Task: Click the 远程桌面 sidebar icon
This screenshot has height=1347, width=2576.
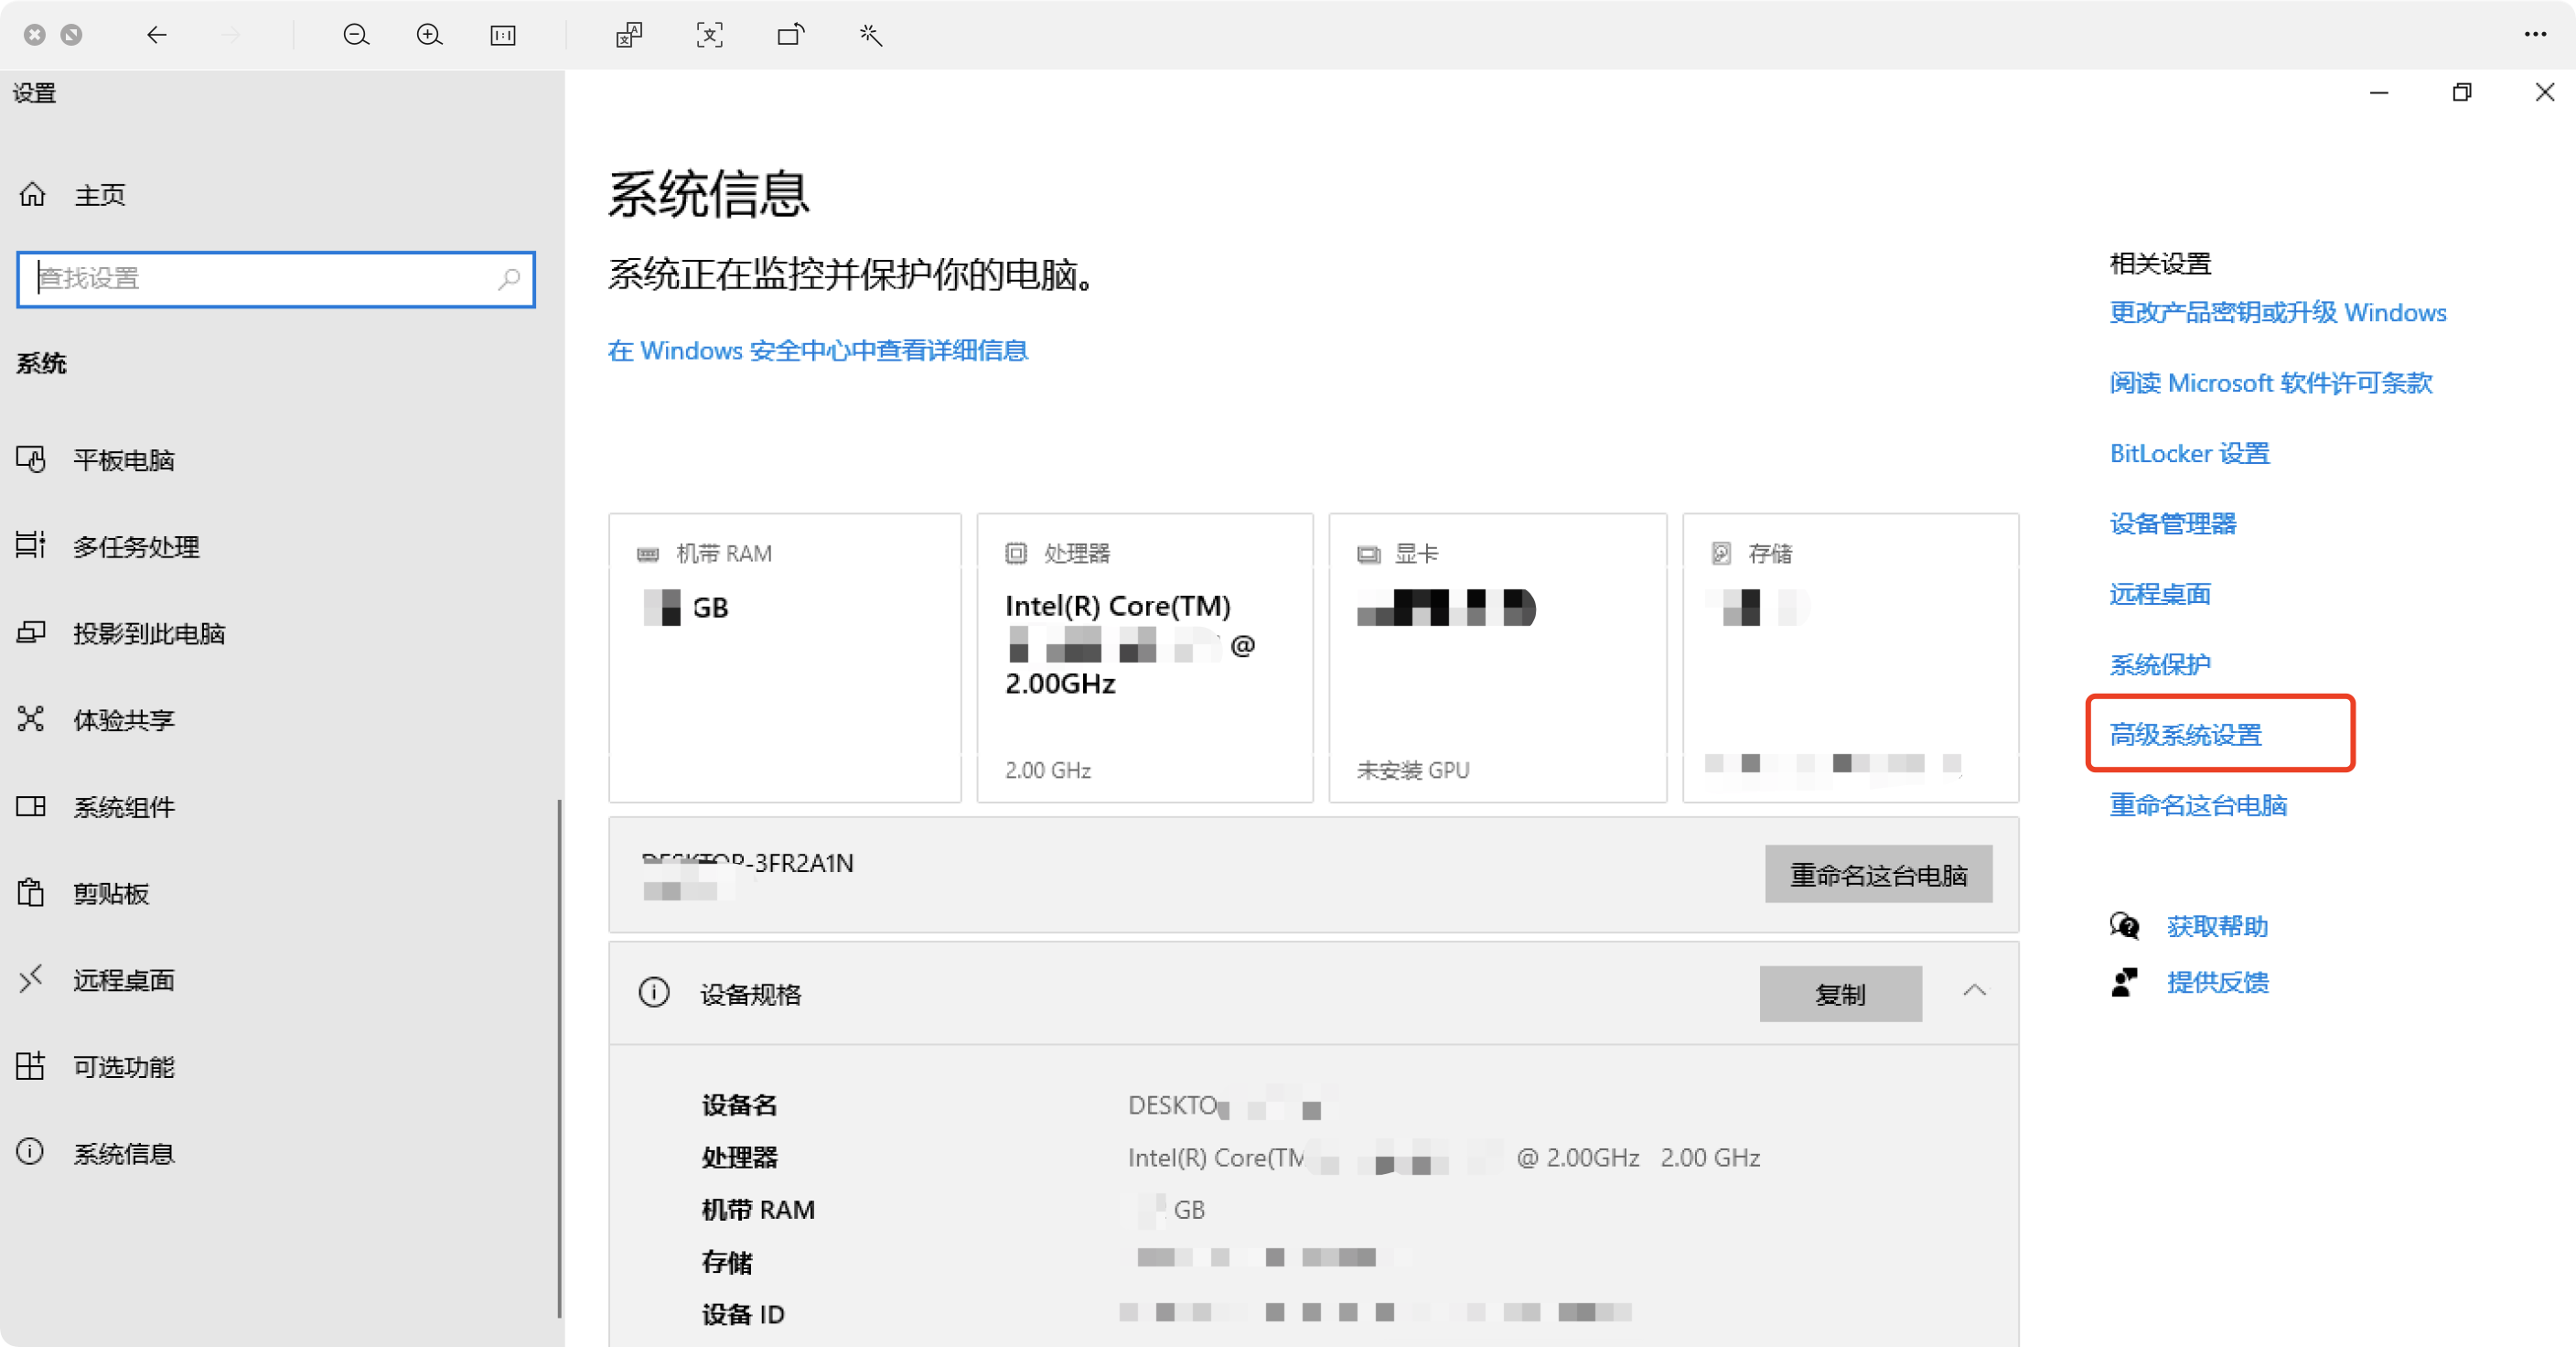Action: pos(31,978)
